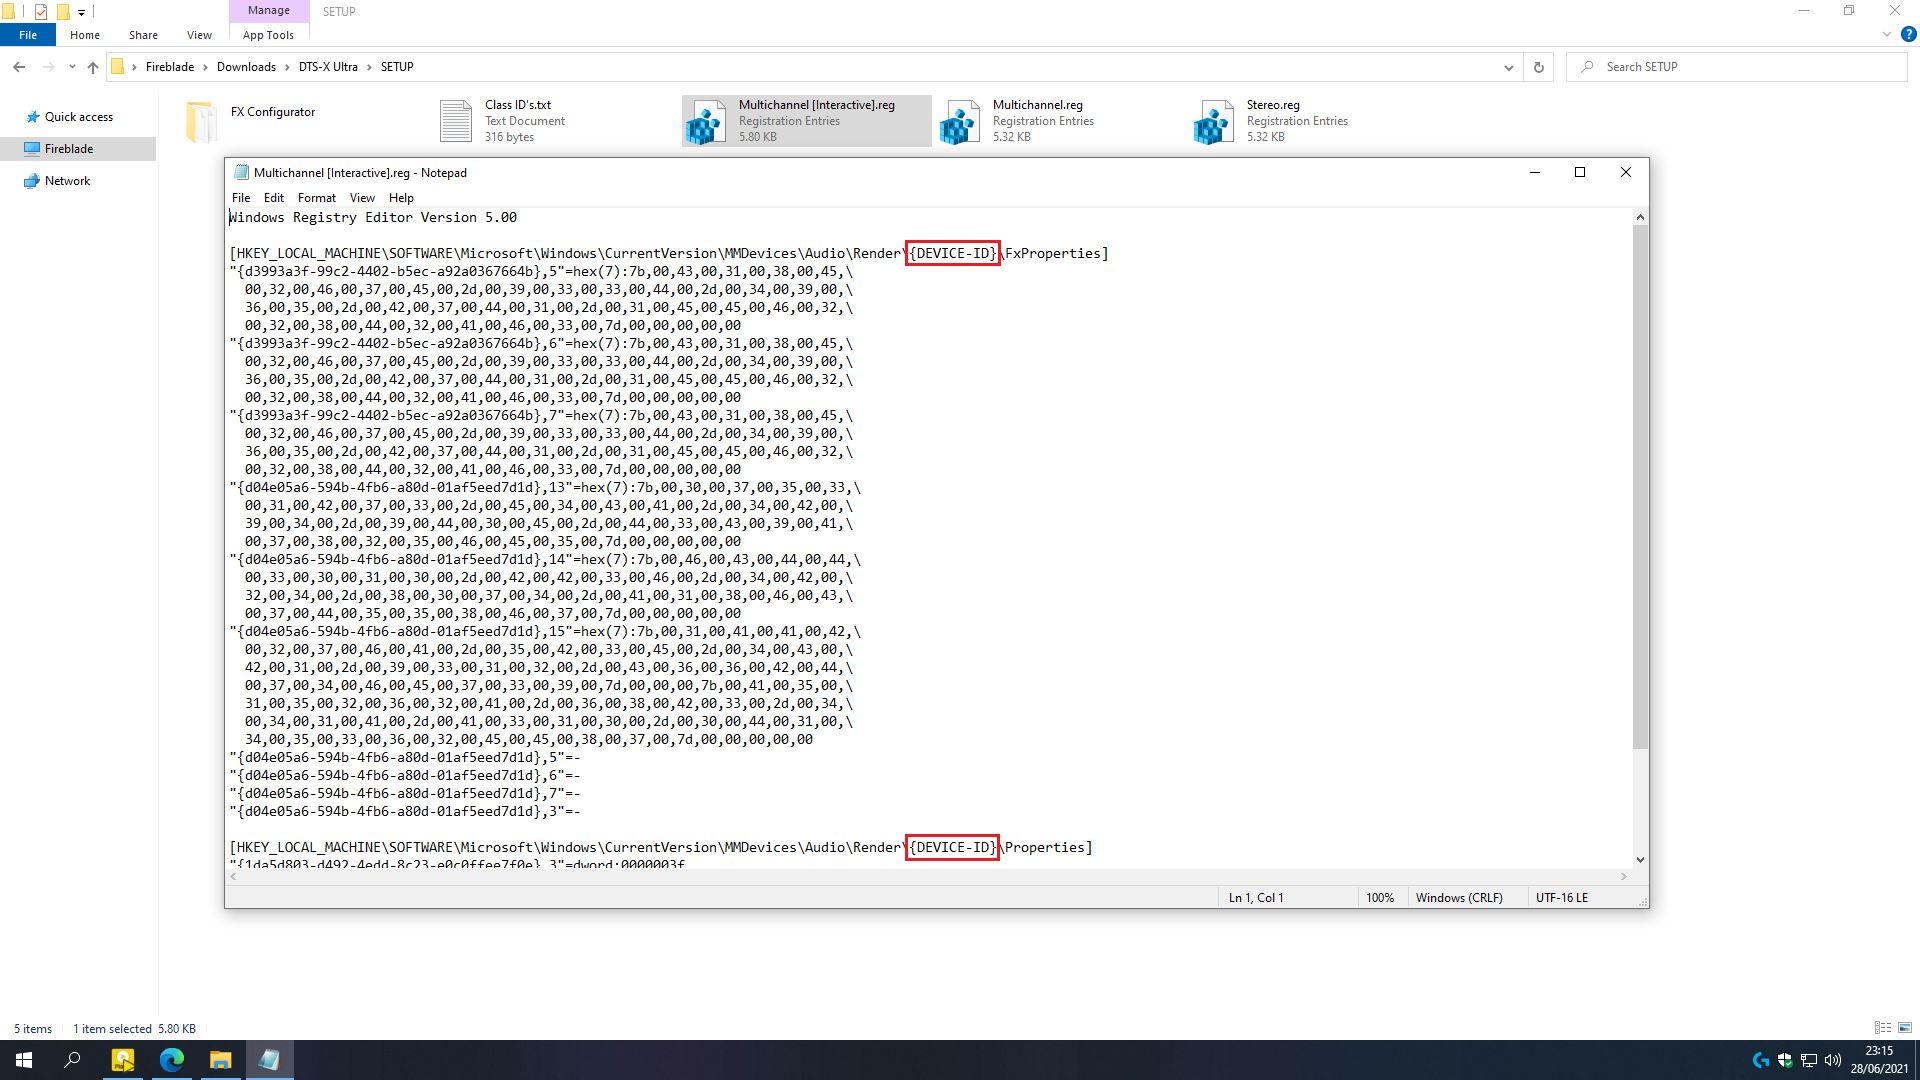Open the Notepad File menu
Viewport: 1920px width, 1080px height.
point(241,198)
